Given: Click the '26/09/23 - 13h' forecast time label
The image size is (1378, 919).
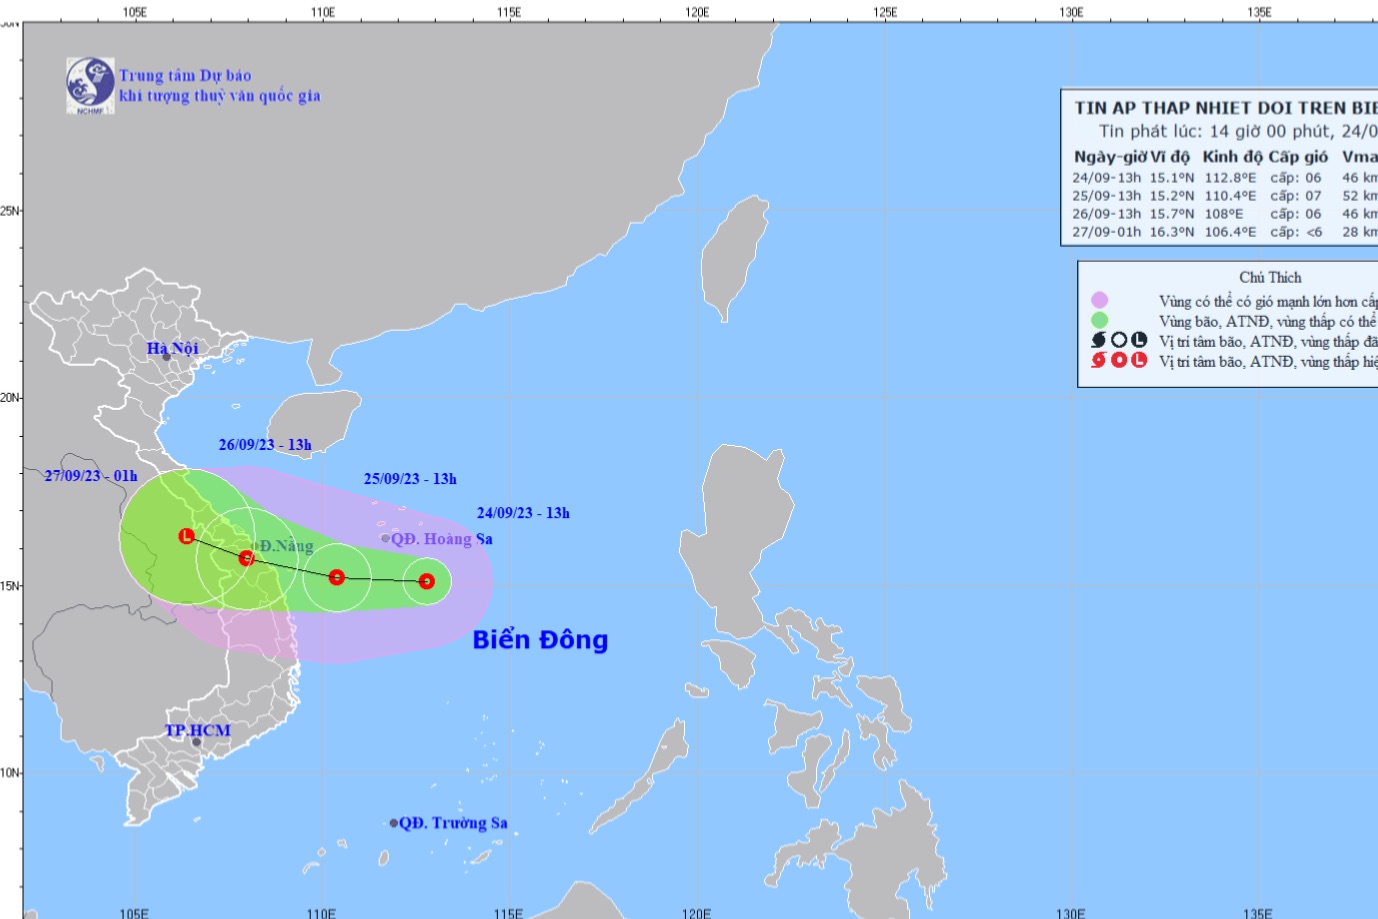Looking at the screenshot, I should 265,445.
